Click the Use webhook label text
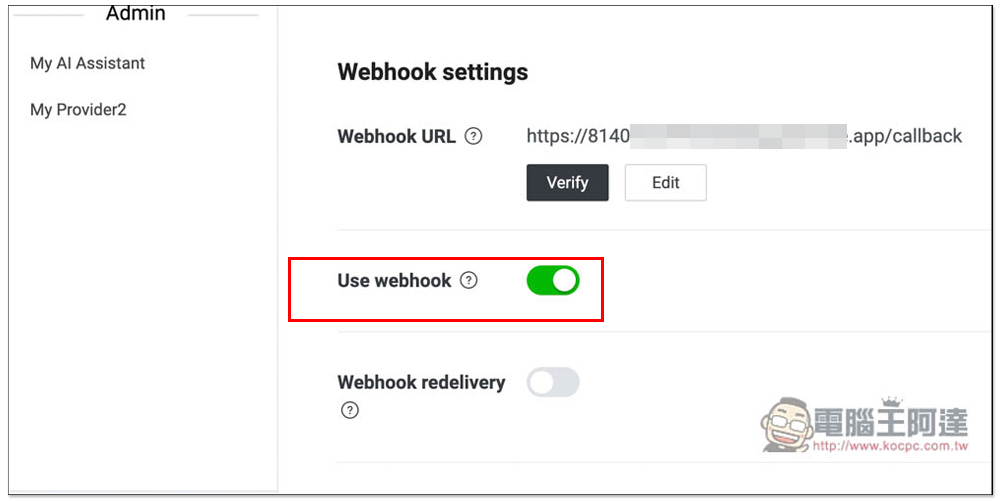The width and height of the screenshot is (1000, 501). pyautogui.click(x=394, y=281)
